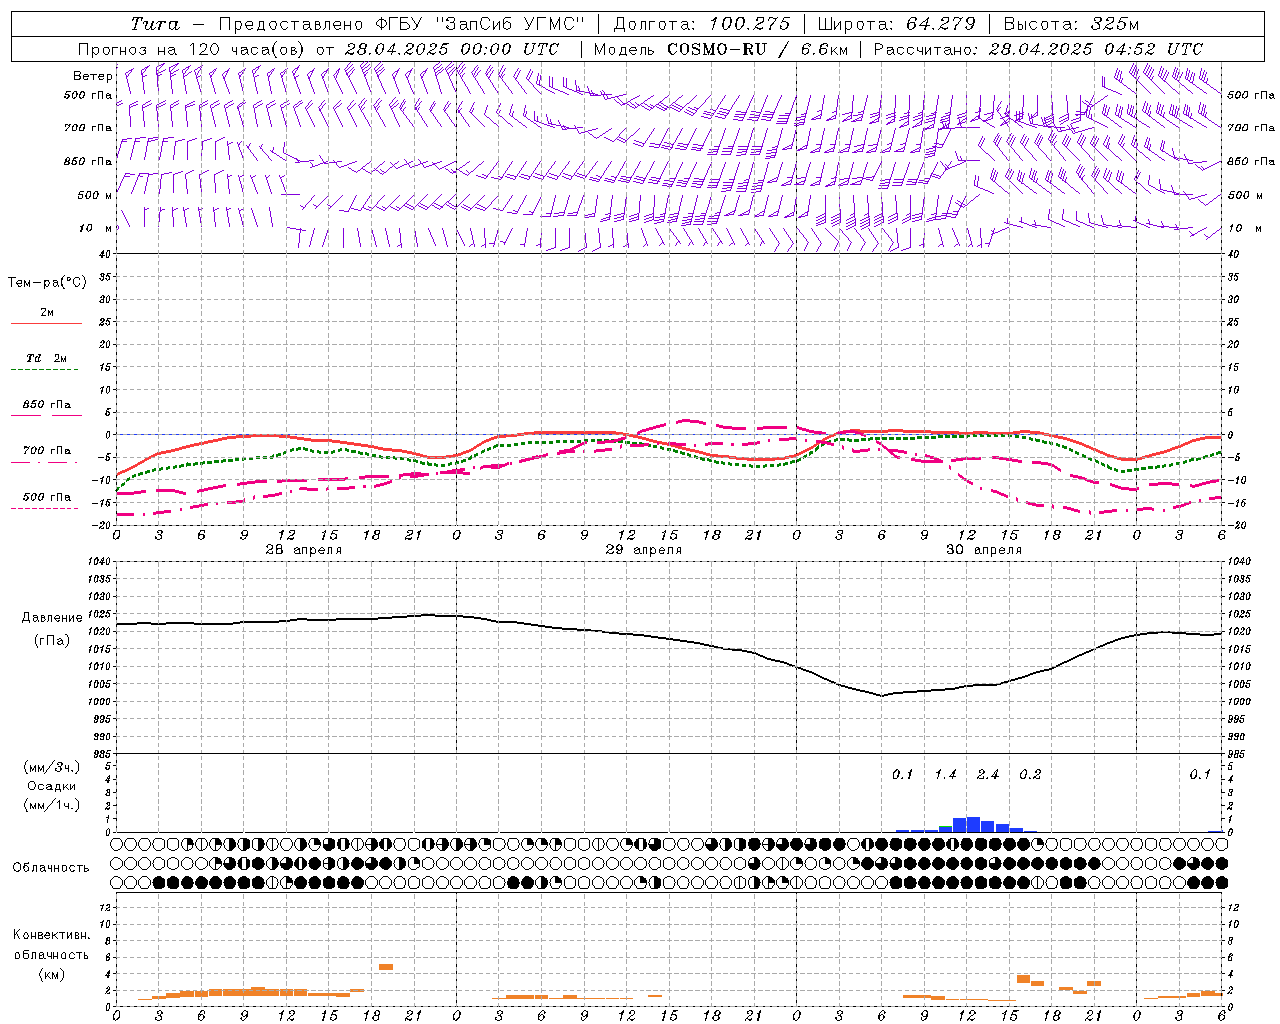Click the tallest blue precipitation bar
Image resolution: width=1280 pixels, height=1024 pixels.
pyautogui.click(x=973, y=825)
